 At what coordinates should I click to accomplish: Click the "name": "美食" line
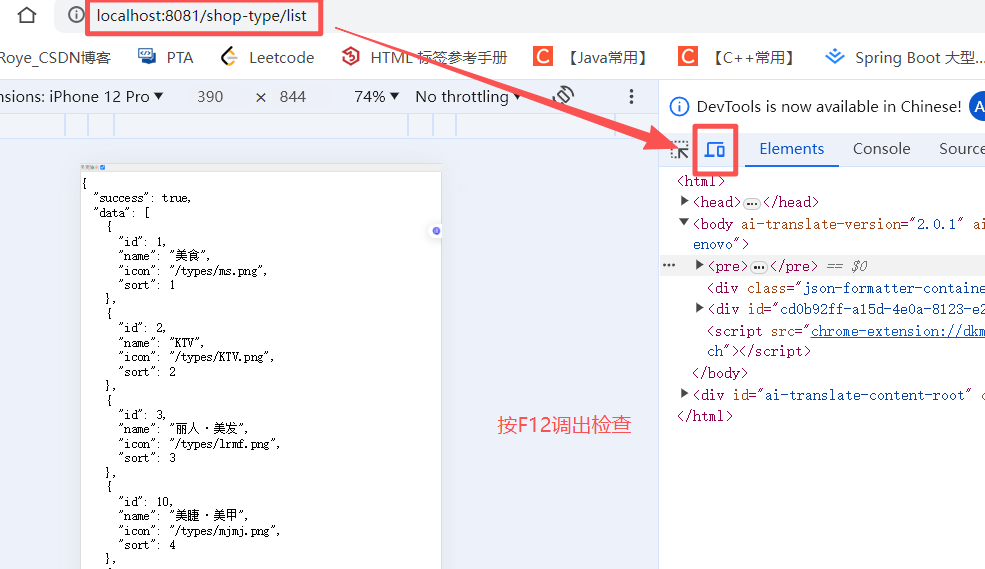(164, 256)
